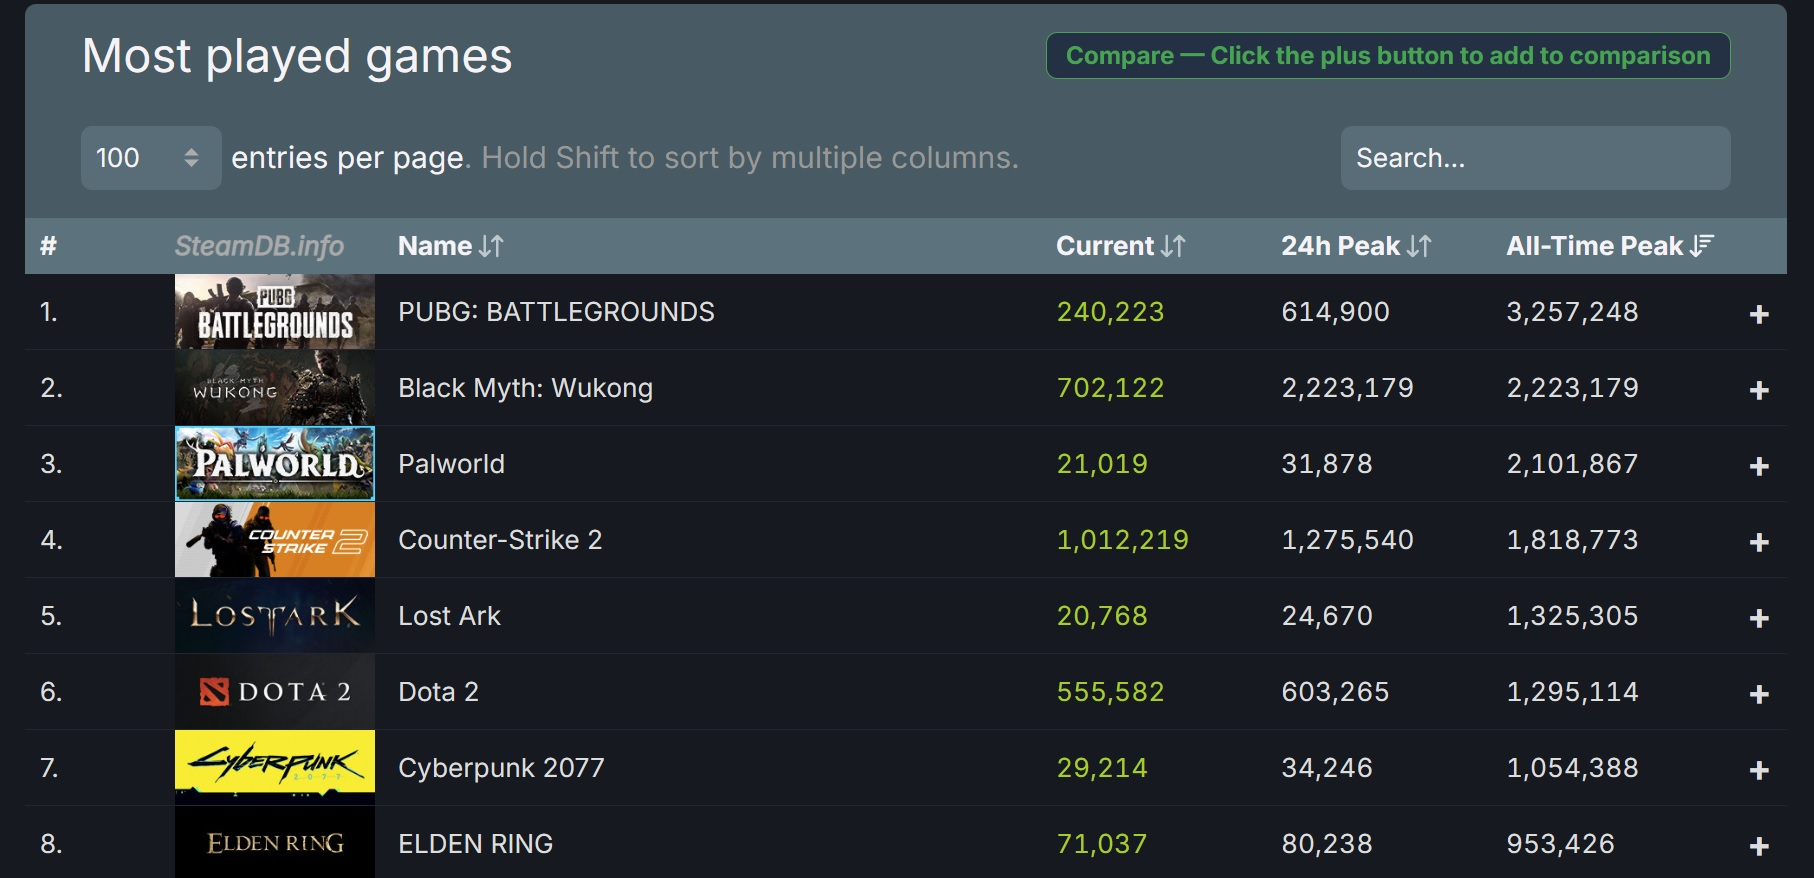Click current players value 1,012,219

click(x=1122, y=540)
